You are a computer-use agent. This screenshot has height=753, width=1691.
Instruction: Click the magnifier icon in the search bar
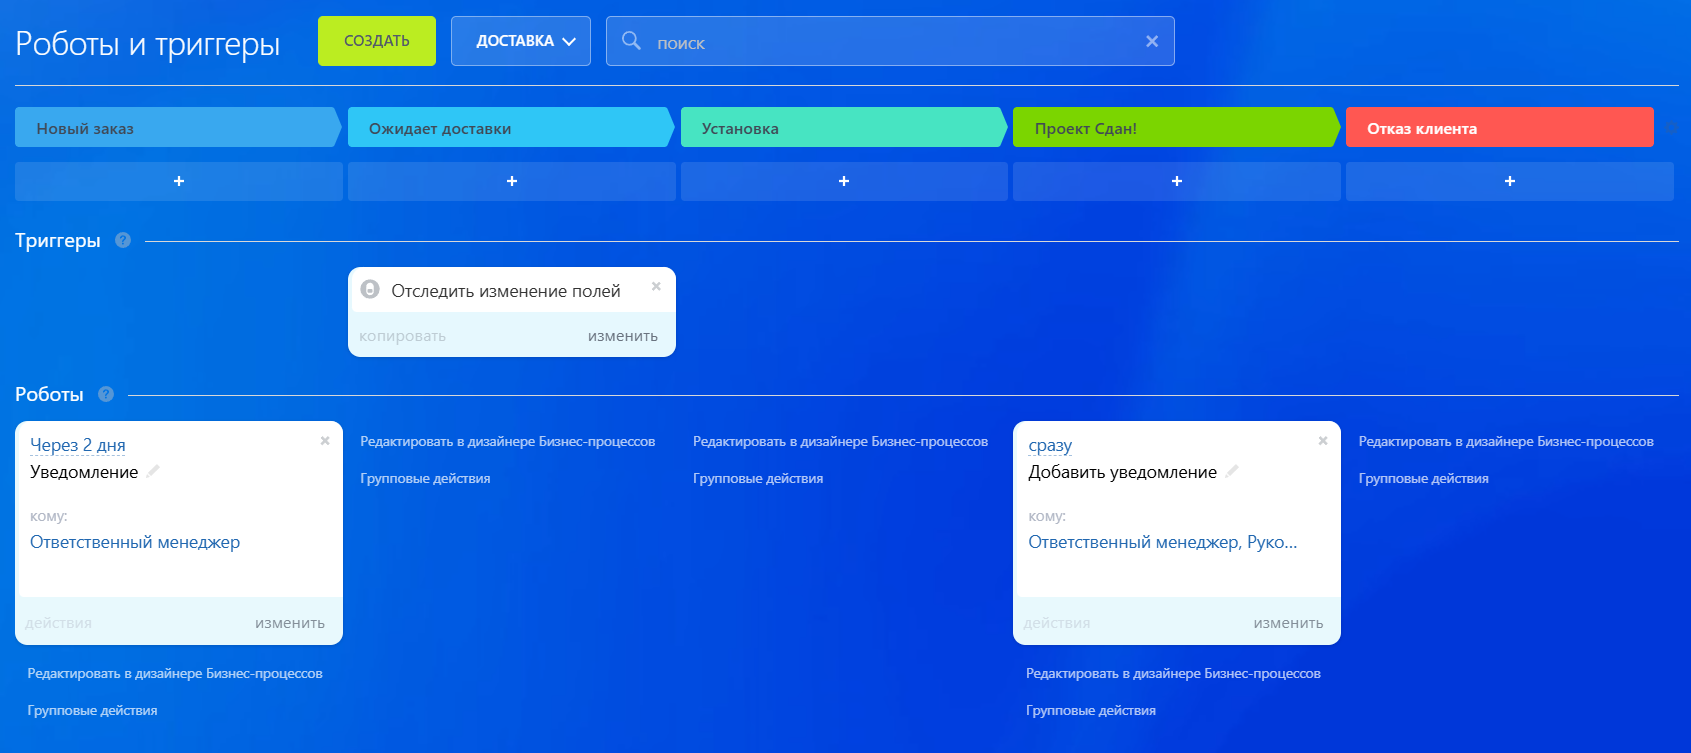pos(631,41)
